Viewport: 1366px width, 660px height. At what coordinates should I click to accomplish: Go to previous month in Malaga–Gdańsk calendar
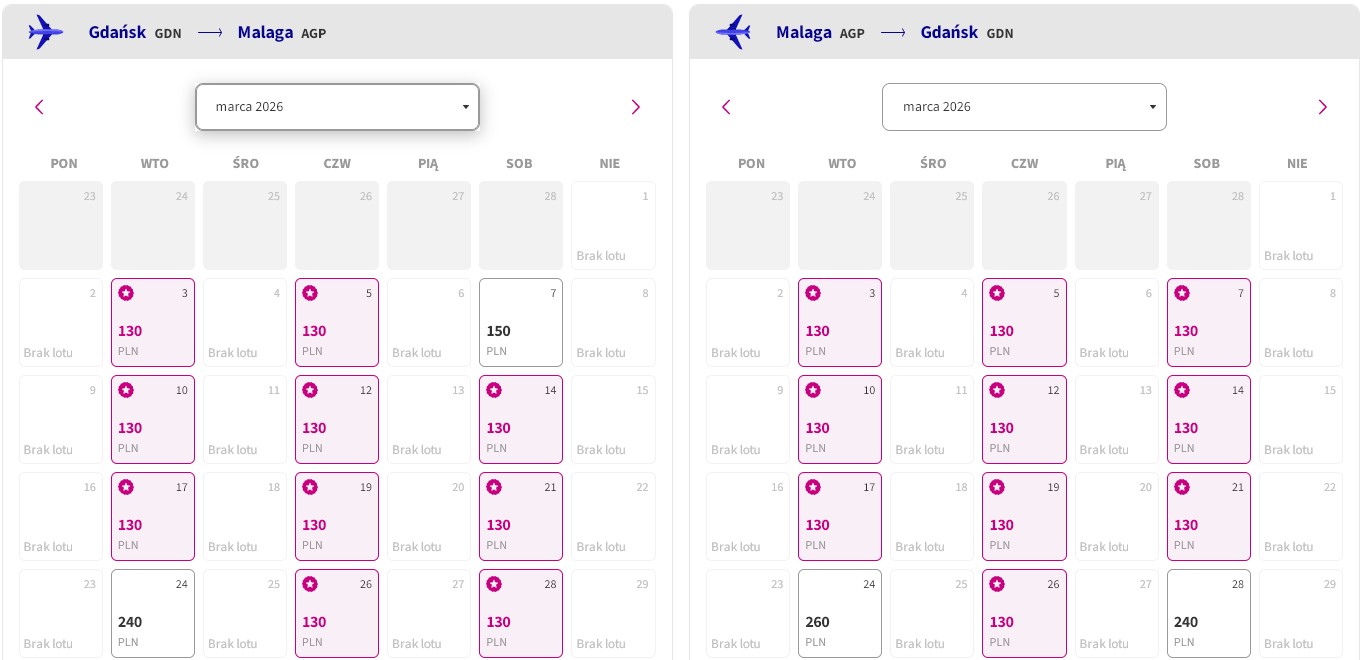726,107
